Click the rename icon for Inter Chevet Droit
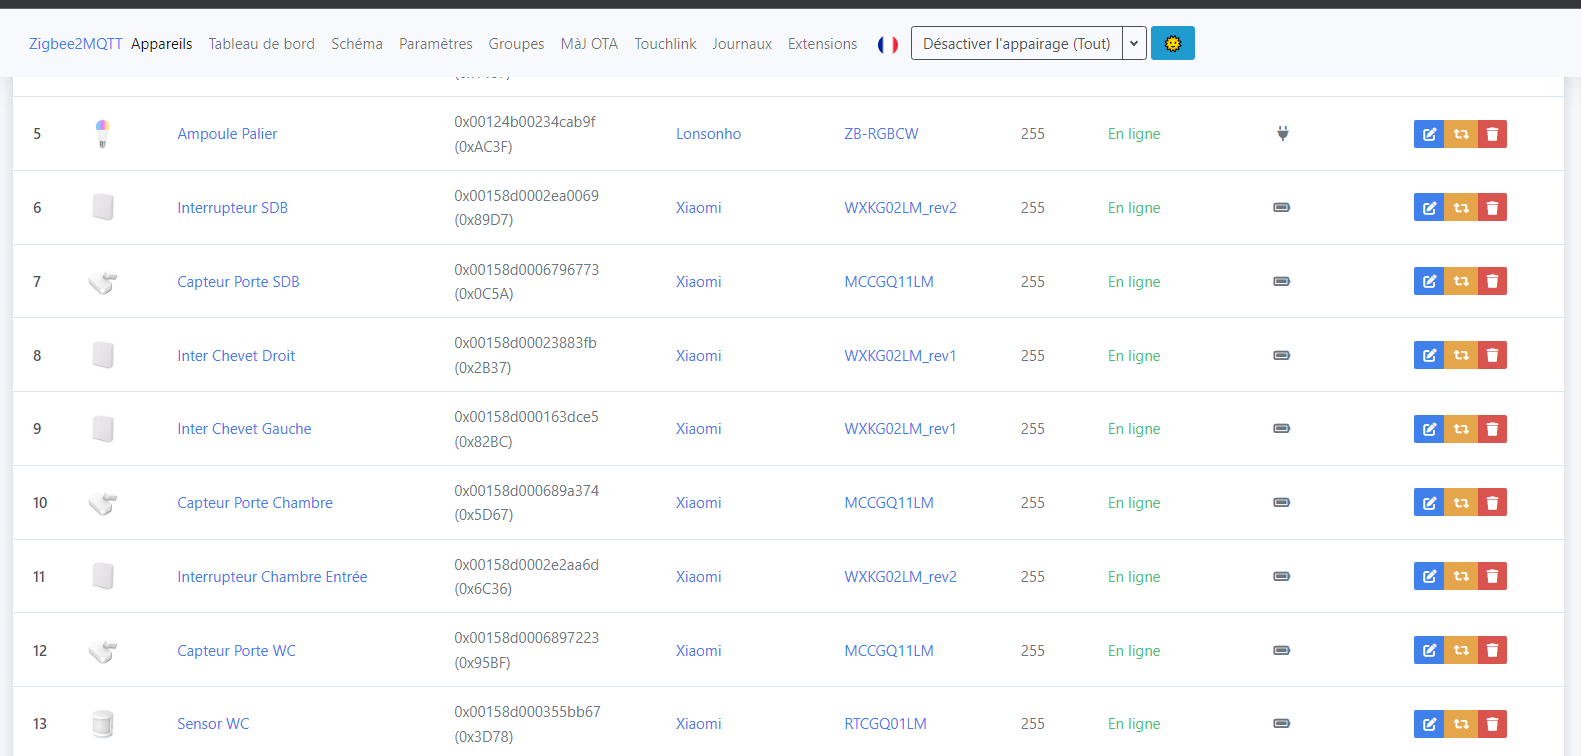The height and width of the screenshot is (756, 1581). 1429,355
